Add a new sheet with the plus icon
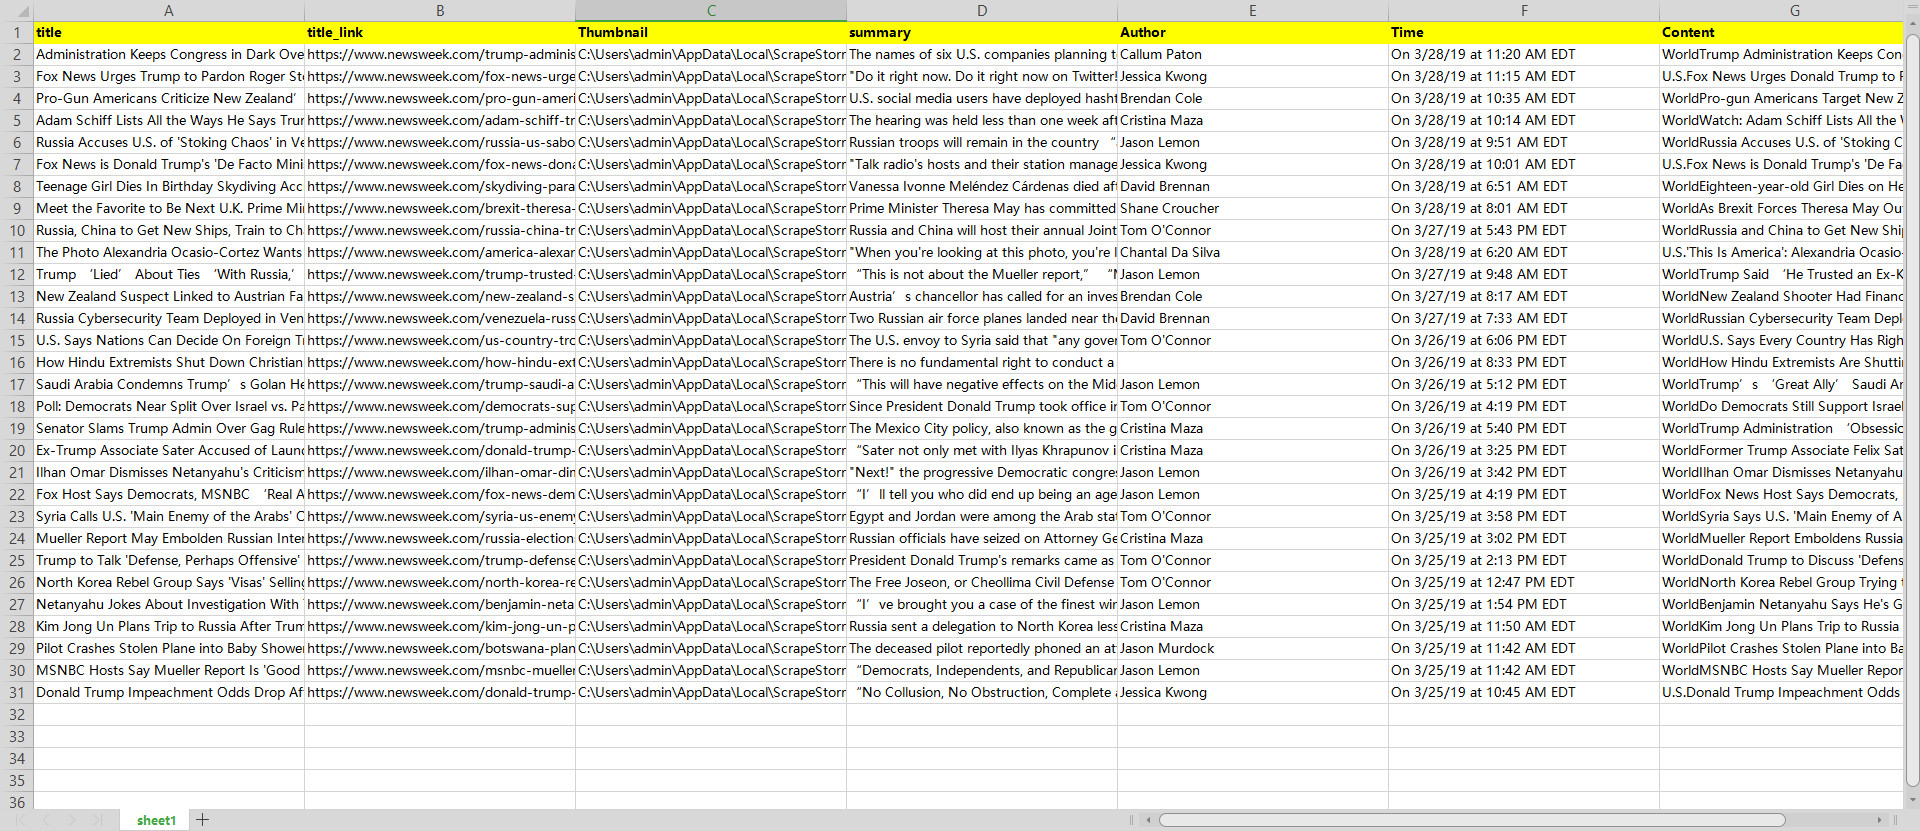The width and height of the screenshot is (1920, 831). click(202, 820)
